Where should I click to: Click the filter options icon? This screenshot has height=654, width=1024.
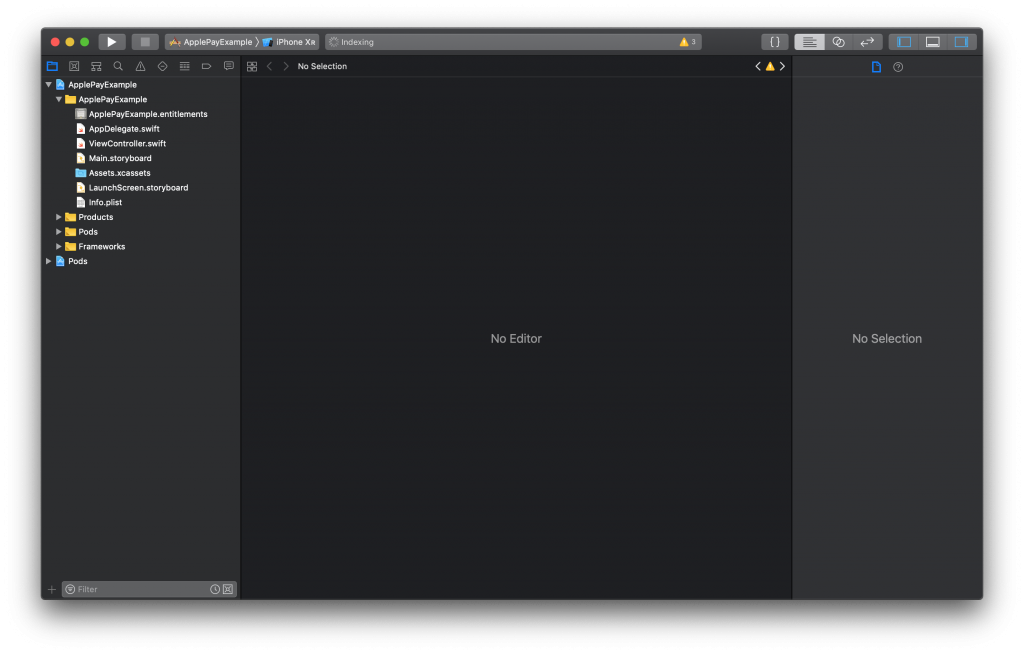(x=70, y=589)
